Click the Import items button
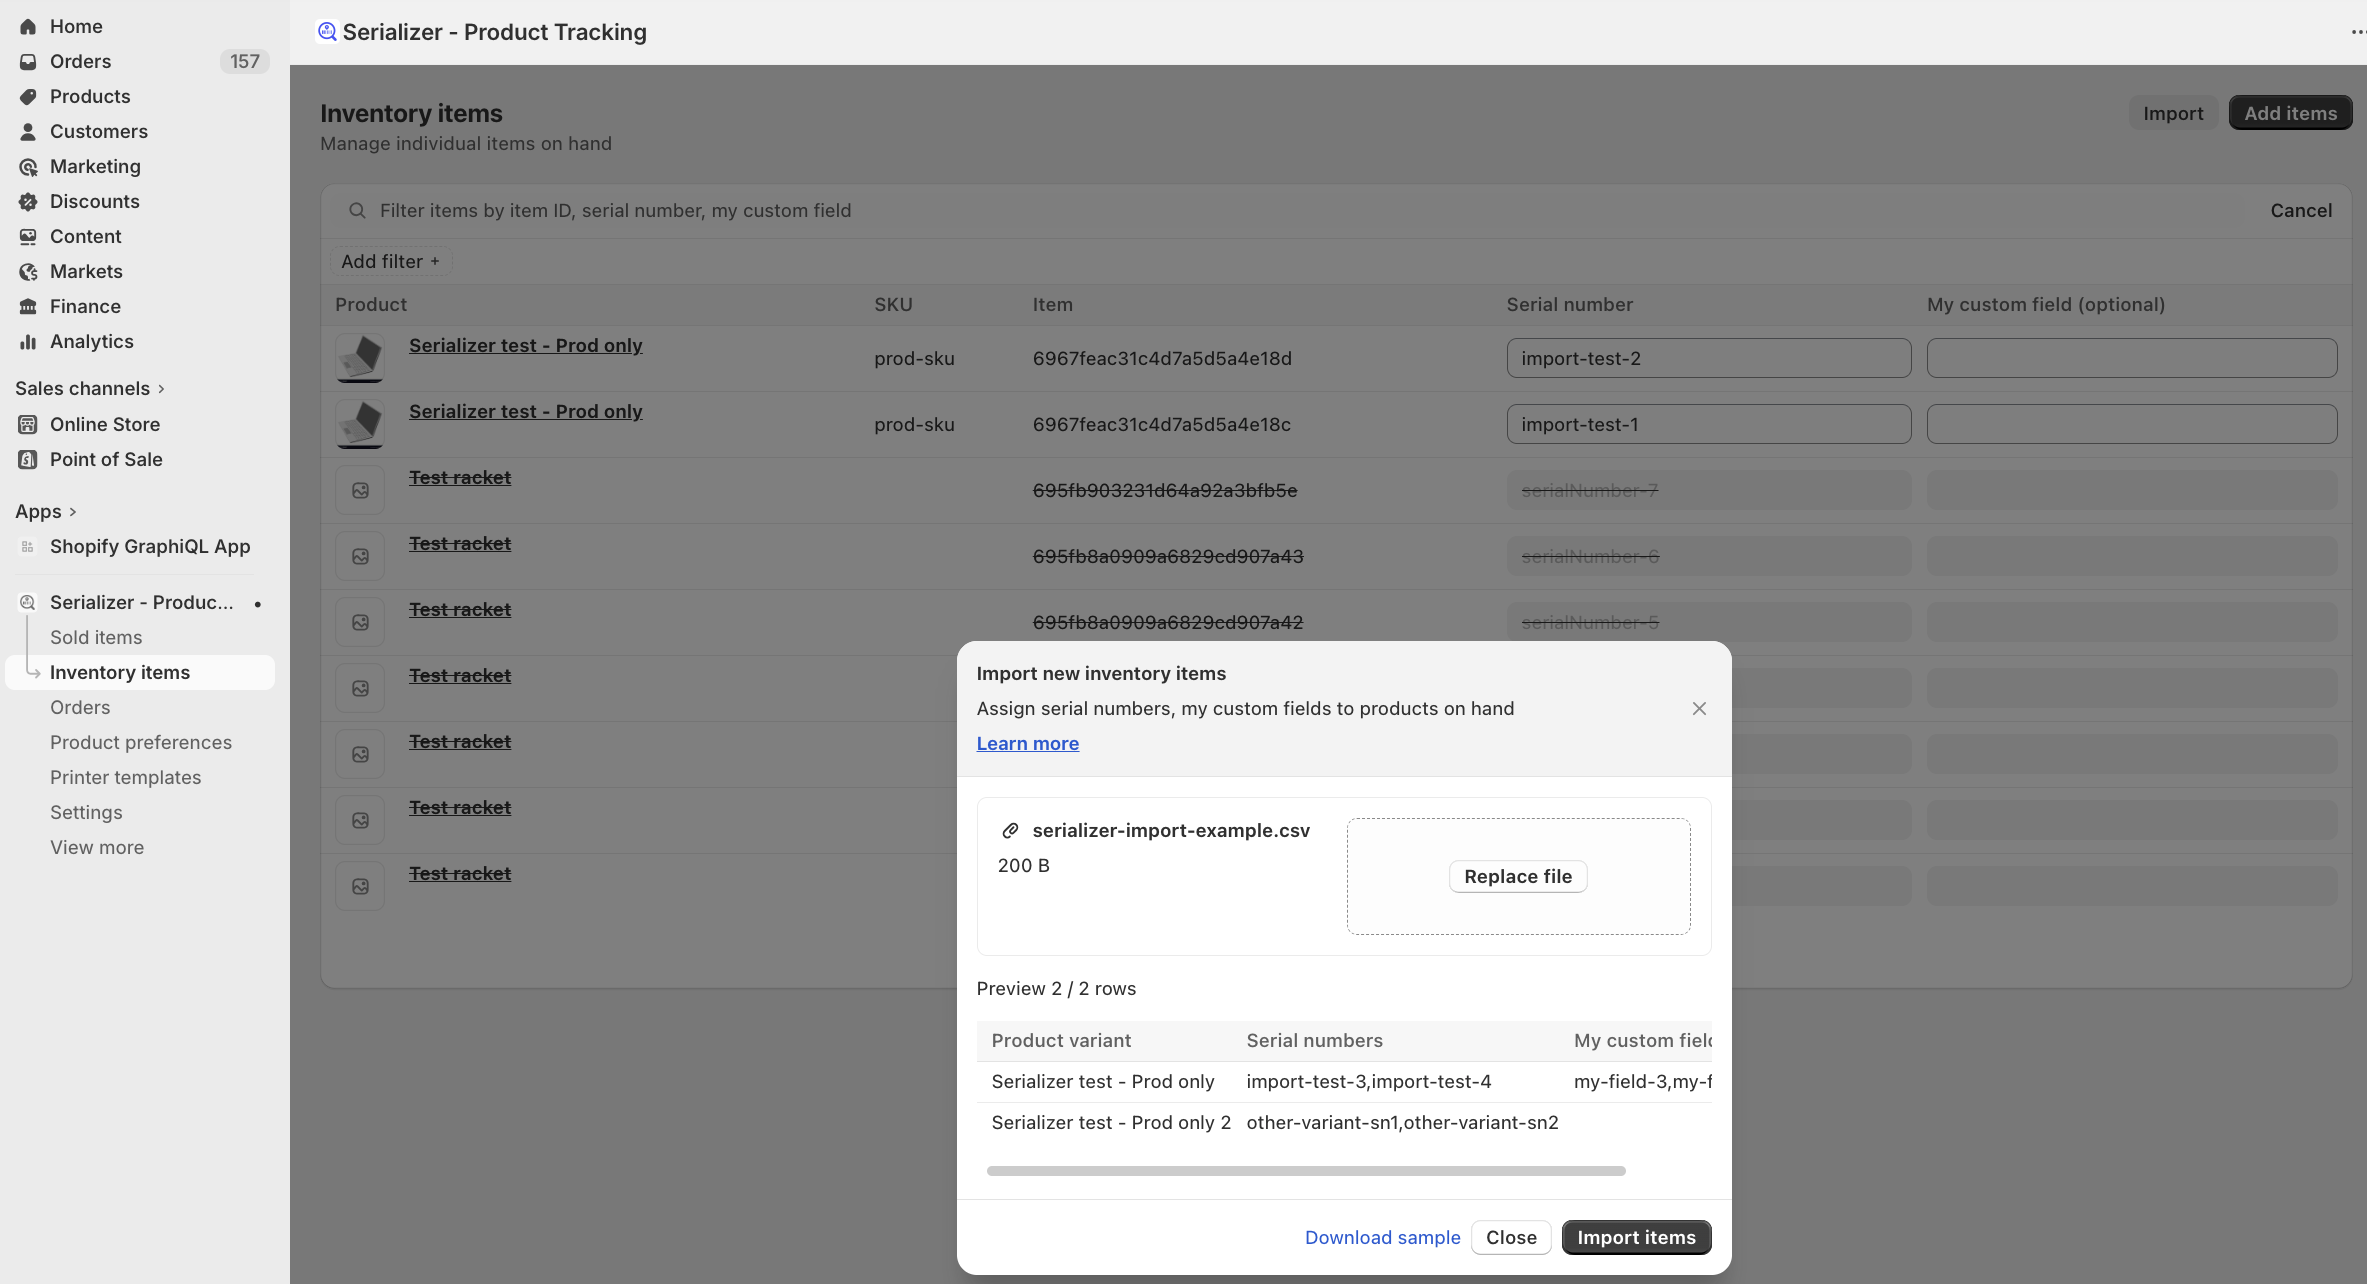 coord(1636,1238)
